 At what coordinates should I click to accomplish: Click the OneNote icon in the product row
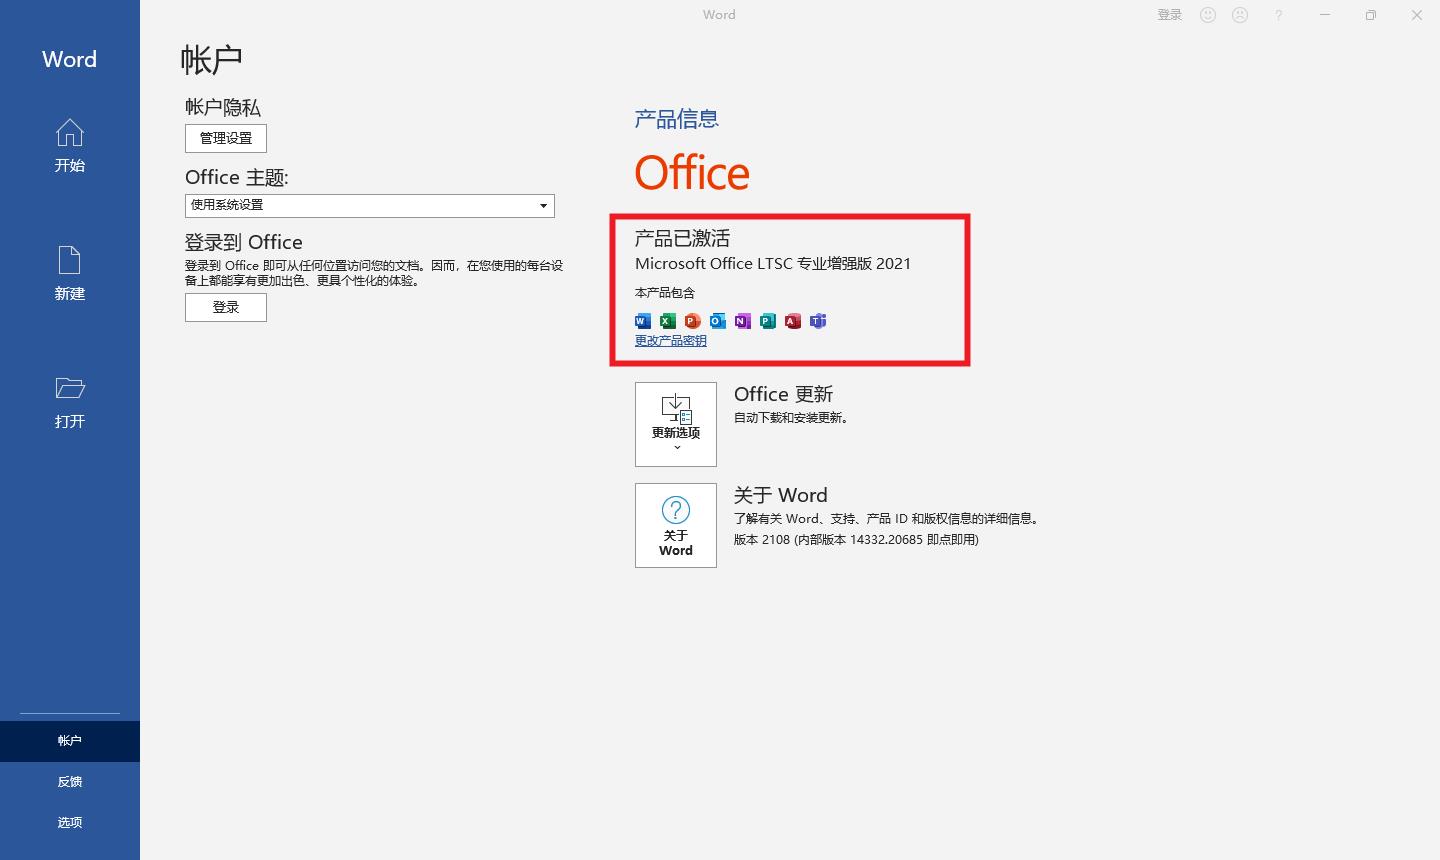click(742, 320)
